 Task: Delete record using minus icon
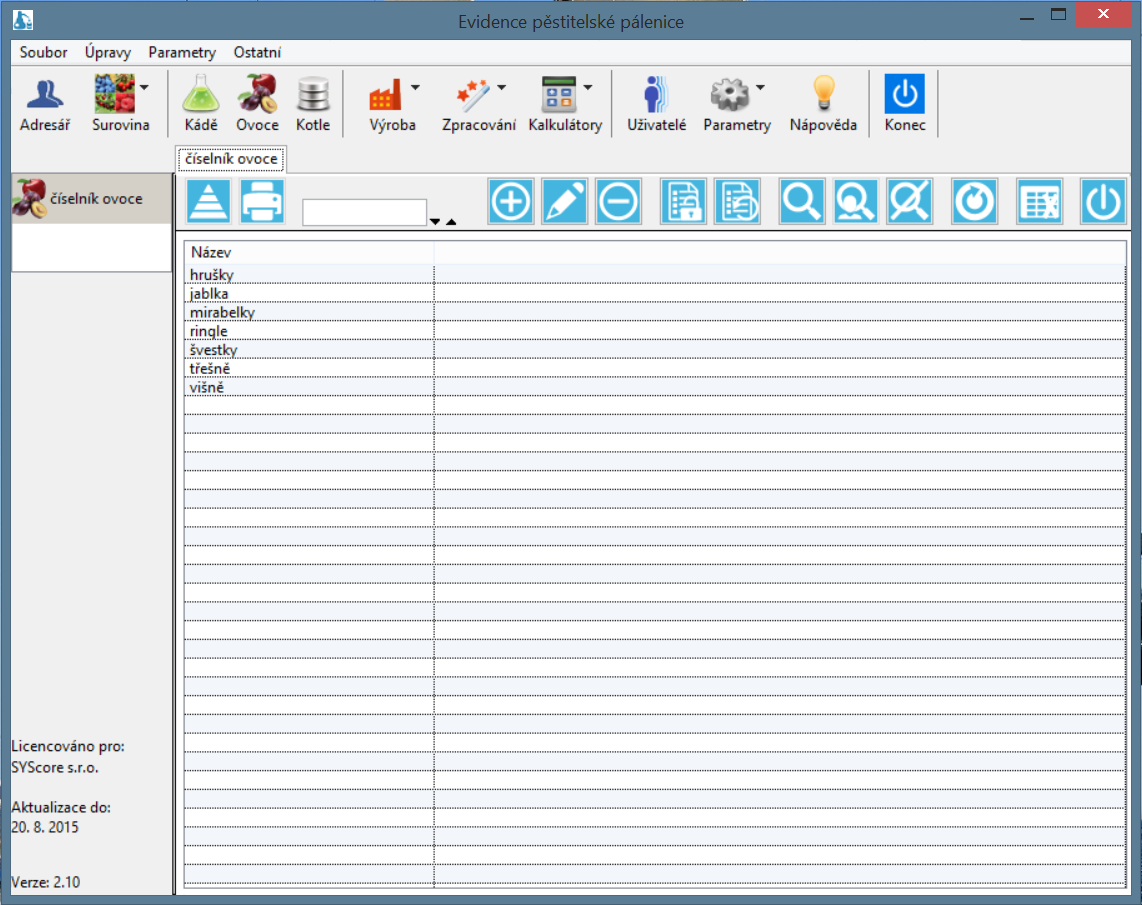(619, 202)
